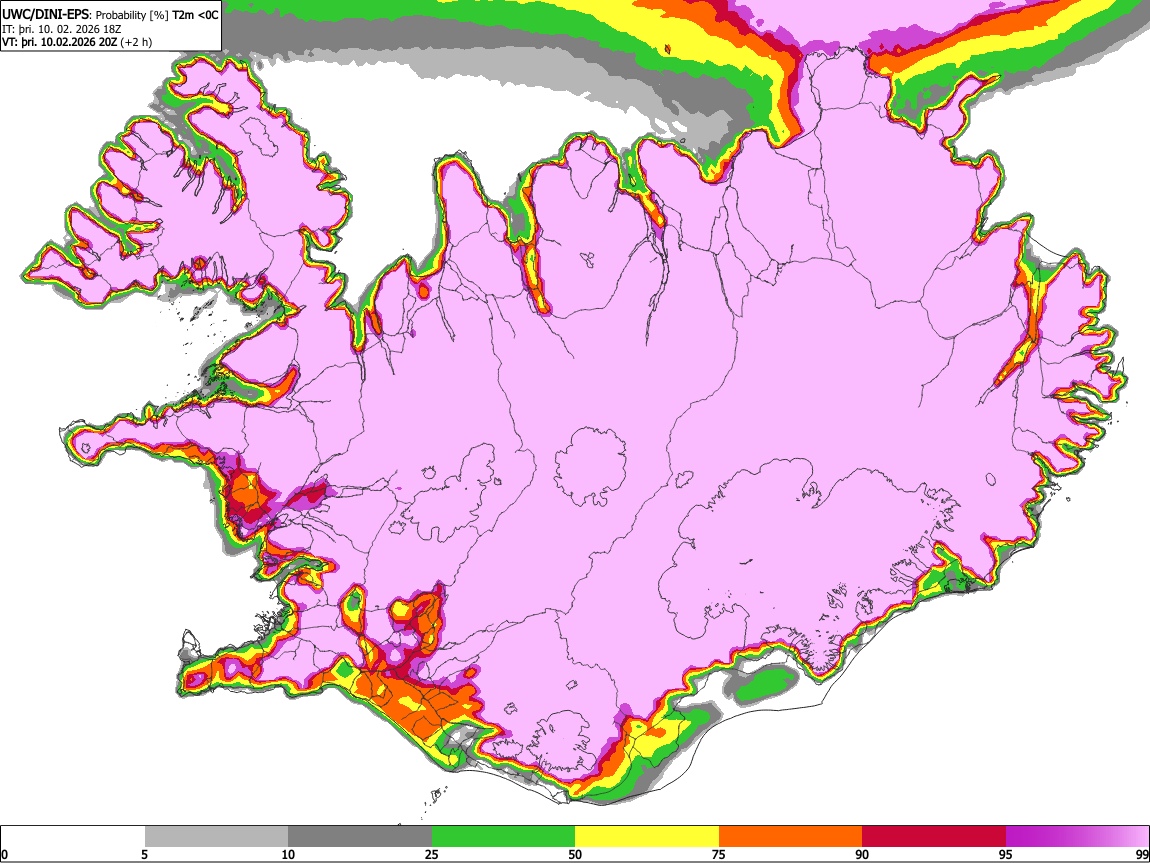Click the '(+2 h)' forecast offset text

[x=136, y=43]
